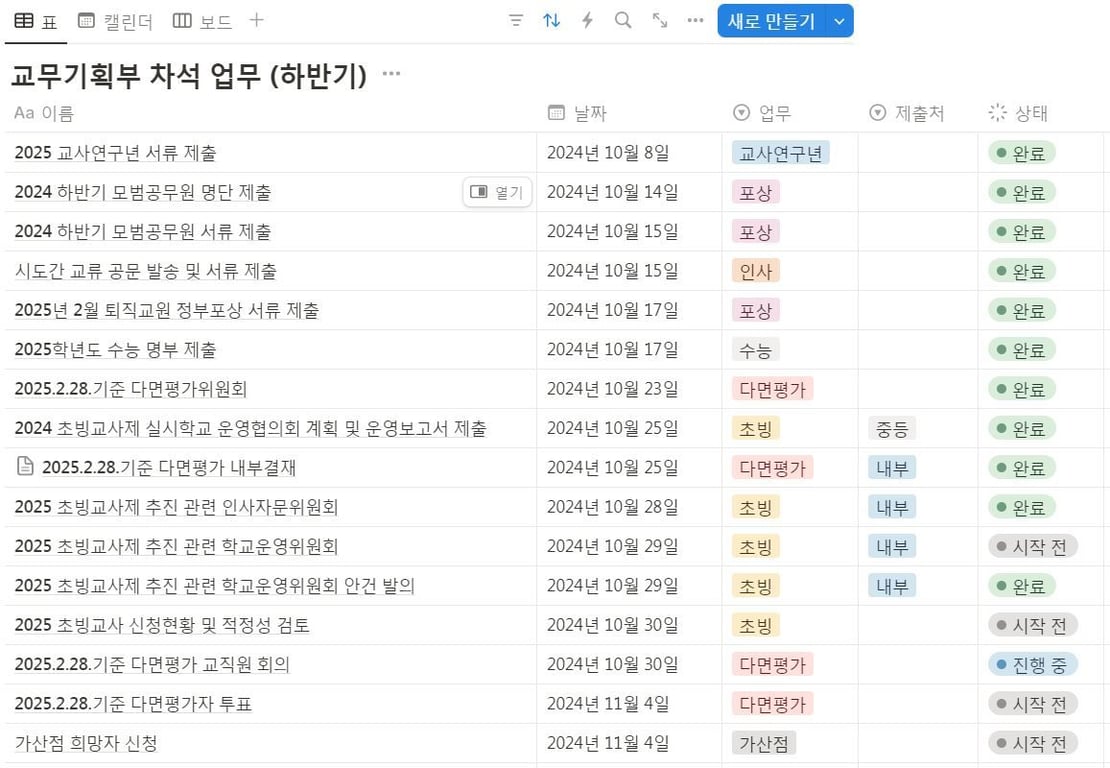Click 시작 전 status of 가산점 희망자 신청 row

[x=1033, y=743]
